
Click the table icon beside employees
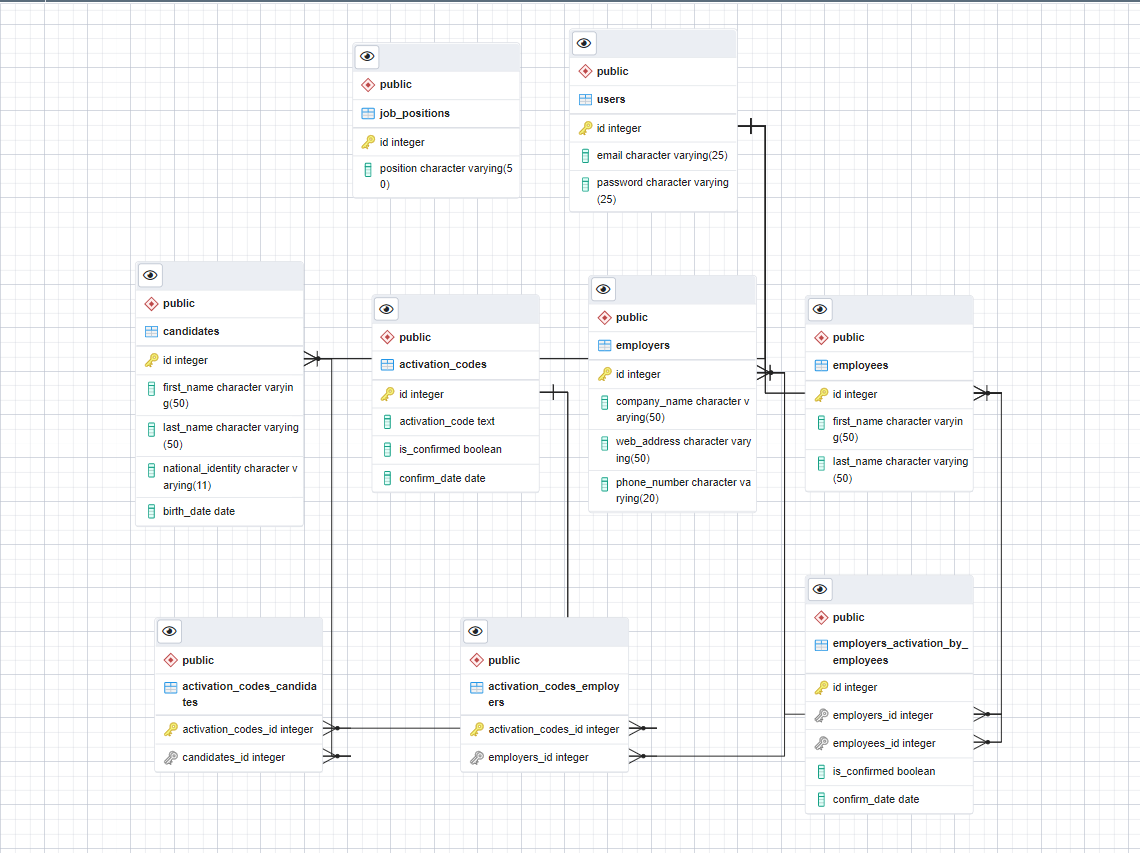(822, 366)
